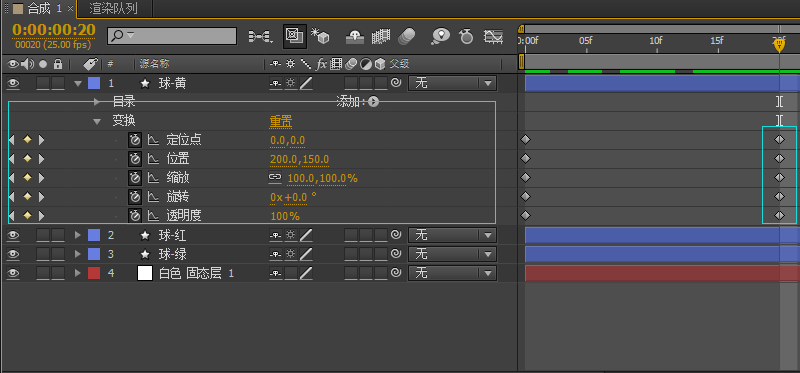Click the 缩放 constrain proportions link icon

275,178
